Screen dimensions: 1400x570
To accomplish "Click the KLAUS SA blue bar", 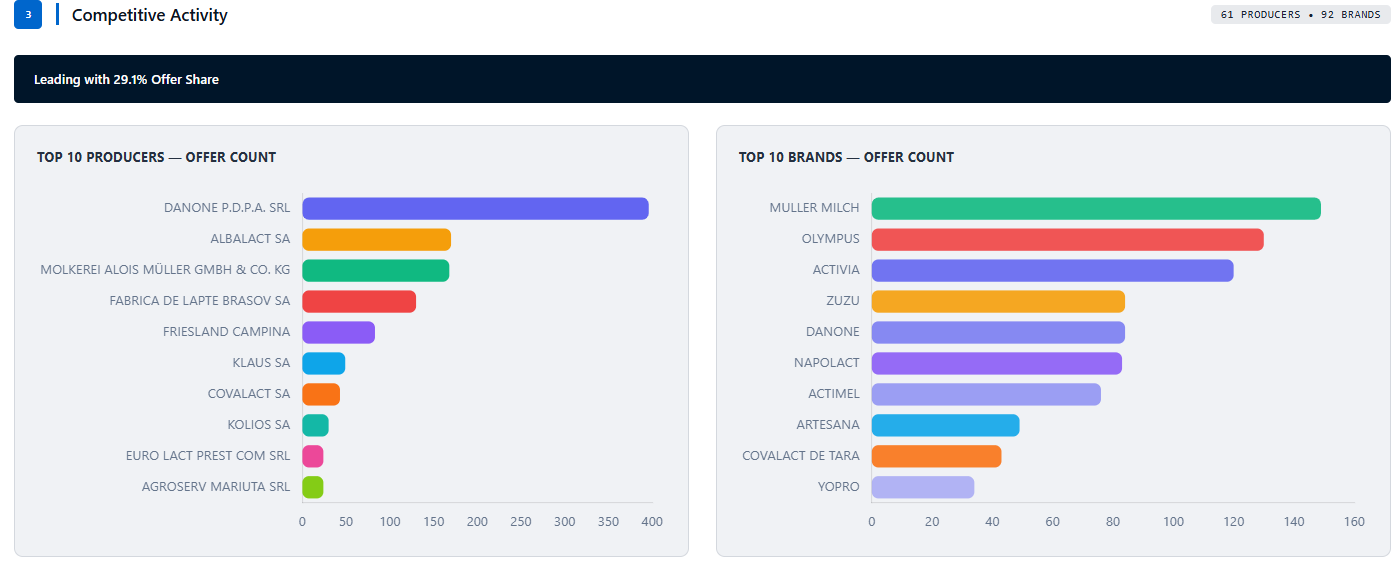I will tap(323, 363).
